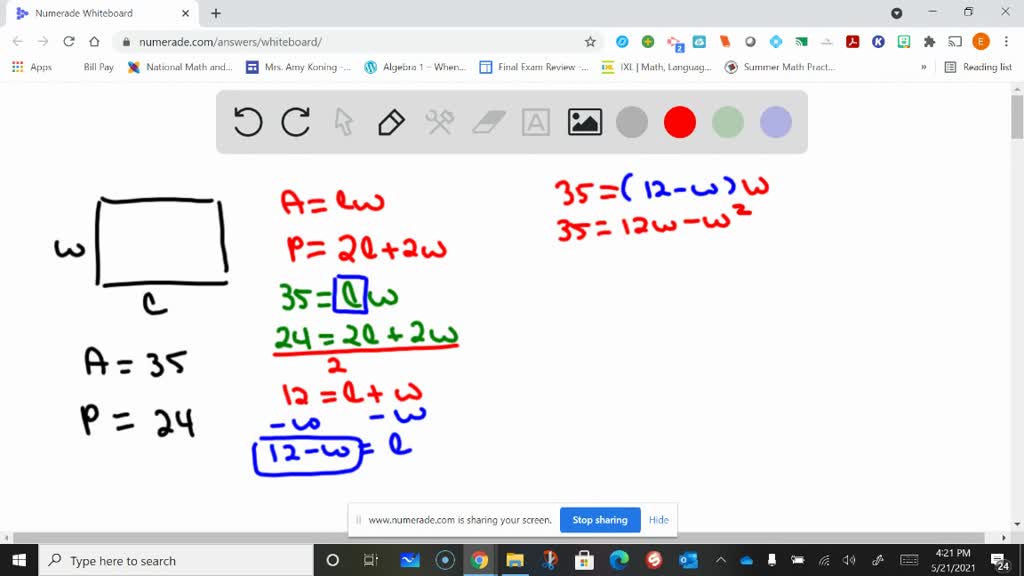
Task: Open the browser extensions puzzle menu
Action: (928, 43)
